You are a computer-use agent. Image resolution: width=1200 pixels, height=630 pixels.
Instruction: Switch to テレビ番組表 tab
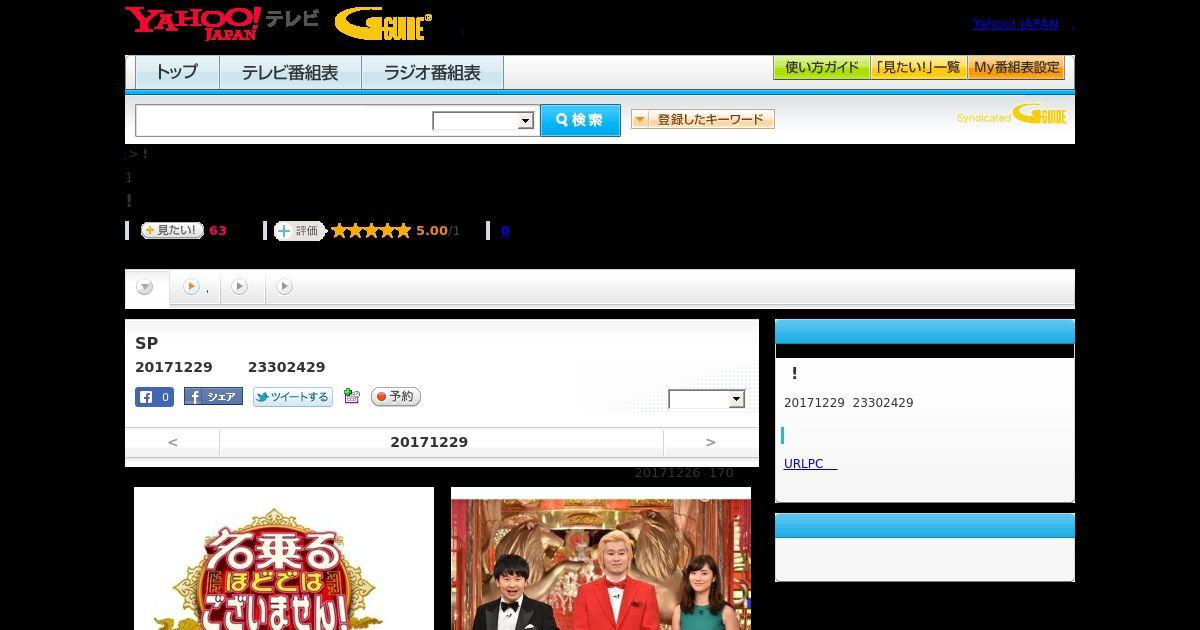pyautogui.click(x=290, y=72)
